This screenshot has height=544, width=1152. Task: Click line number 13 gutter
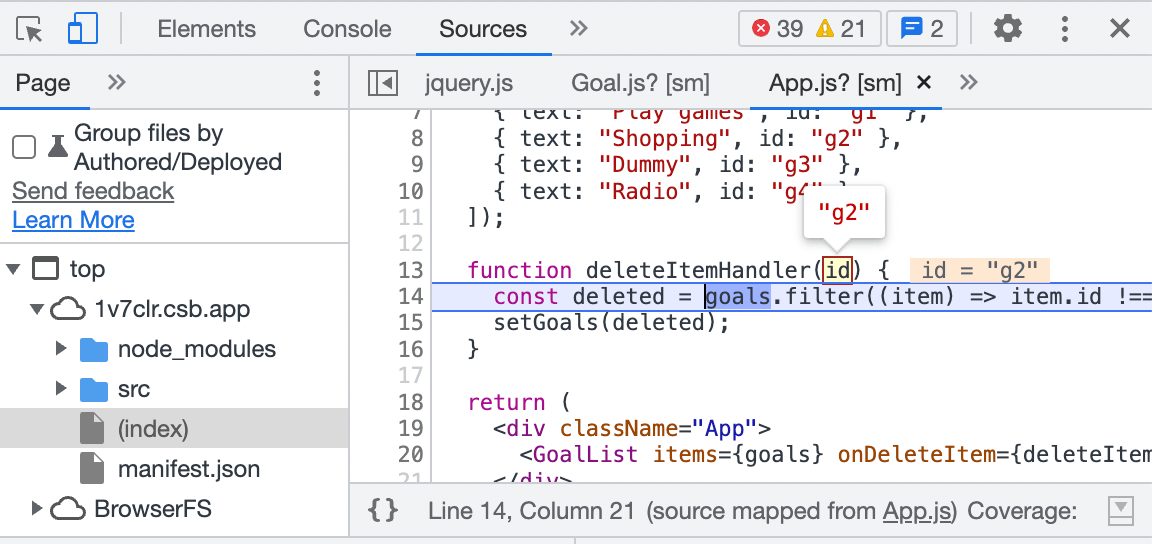tap(413, 271)
